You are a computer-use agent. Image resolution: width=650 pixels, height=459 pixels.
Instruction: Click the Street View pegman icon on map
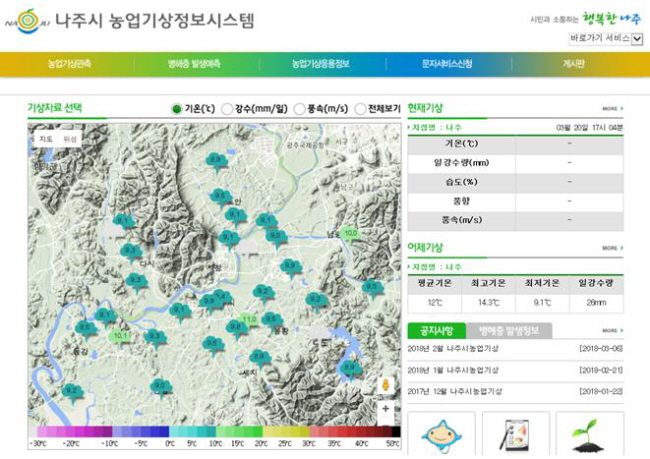click(386, 385)
